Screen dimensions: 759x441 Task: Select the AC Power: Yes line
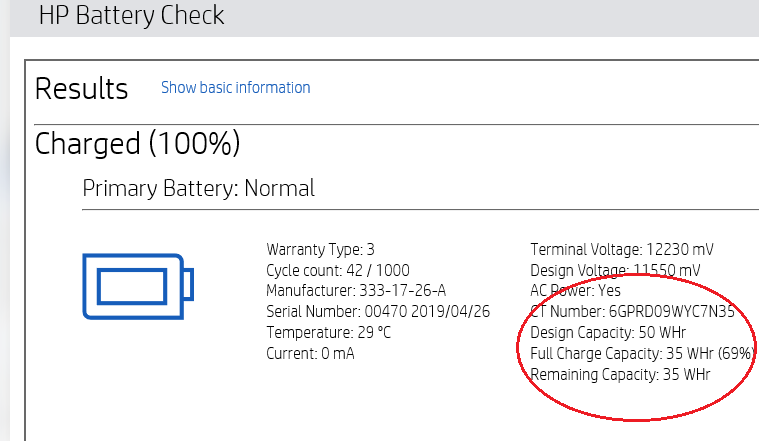575,290
